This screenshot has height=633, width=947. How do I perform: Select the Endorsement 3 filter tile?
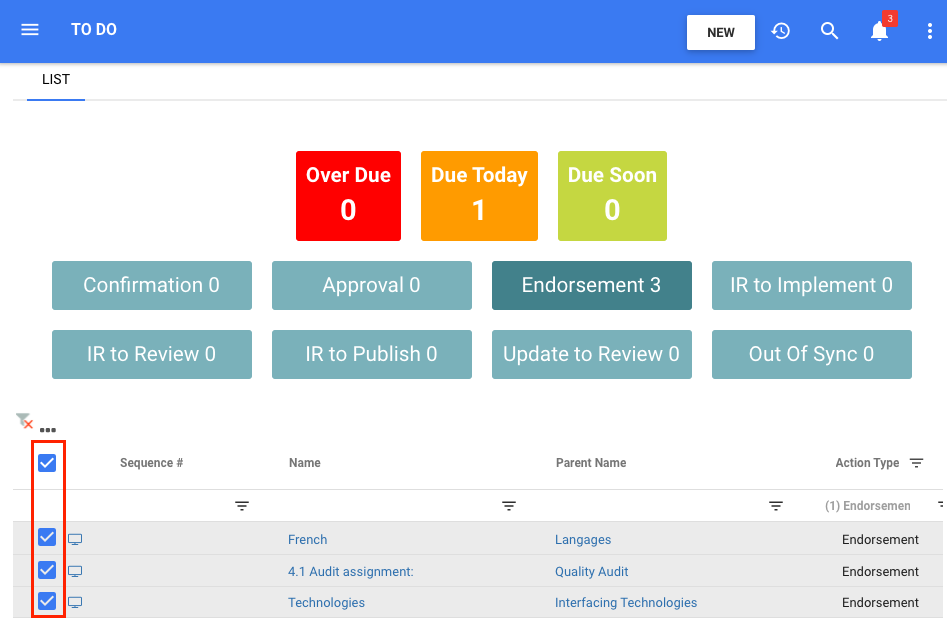pyautogui.click(x=591, y=286)
